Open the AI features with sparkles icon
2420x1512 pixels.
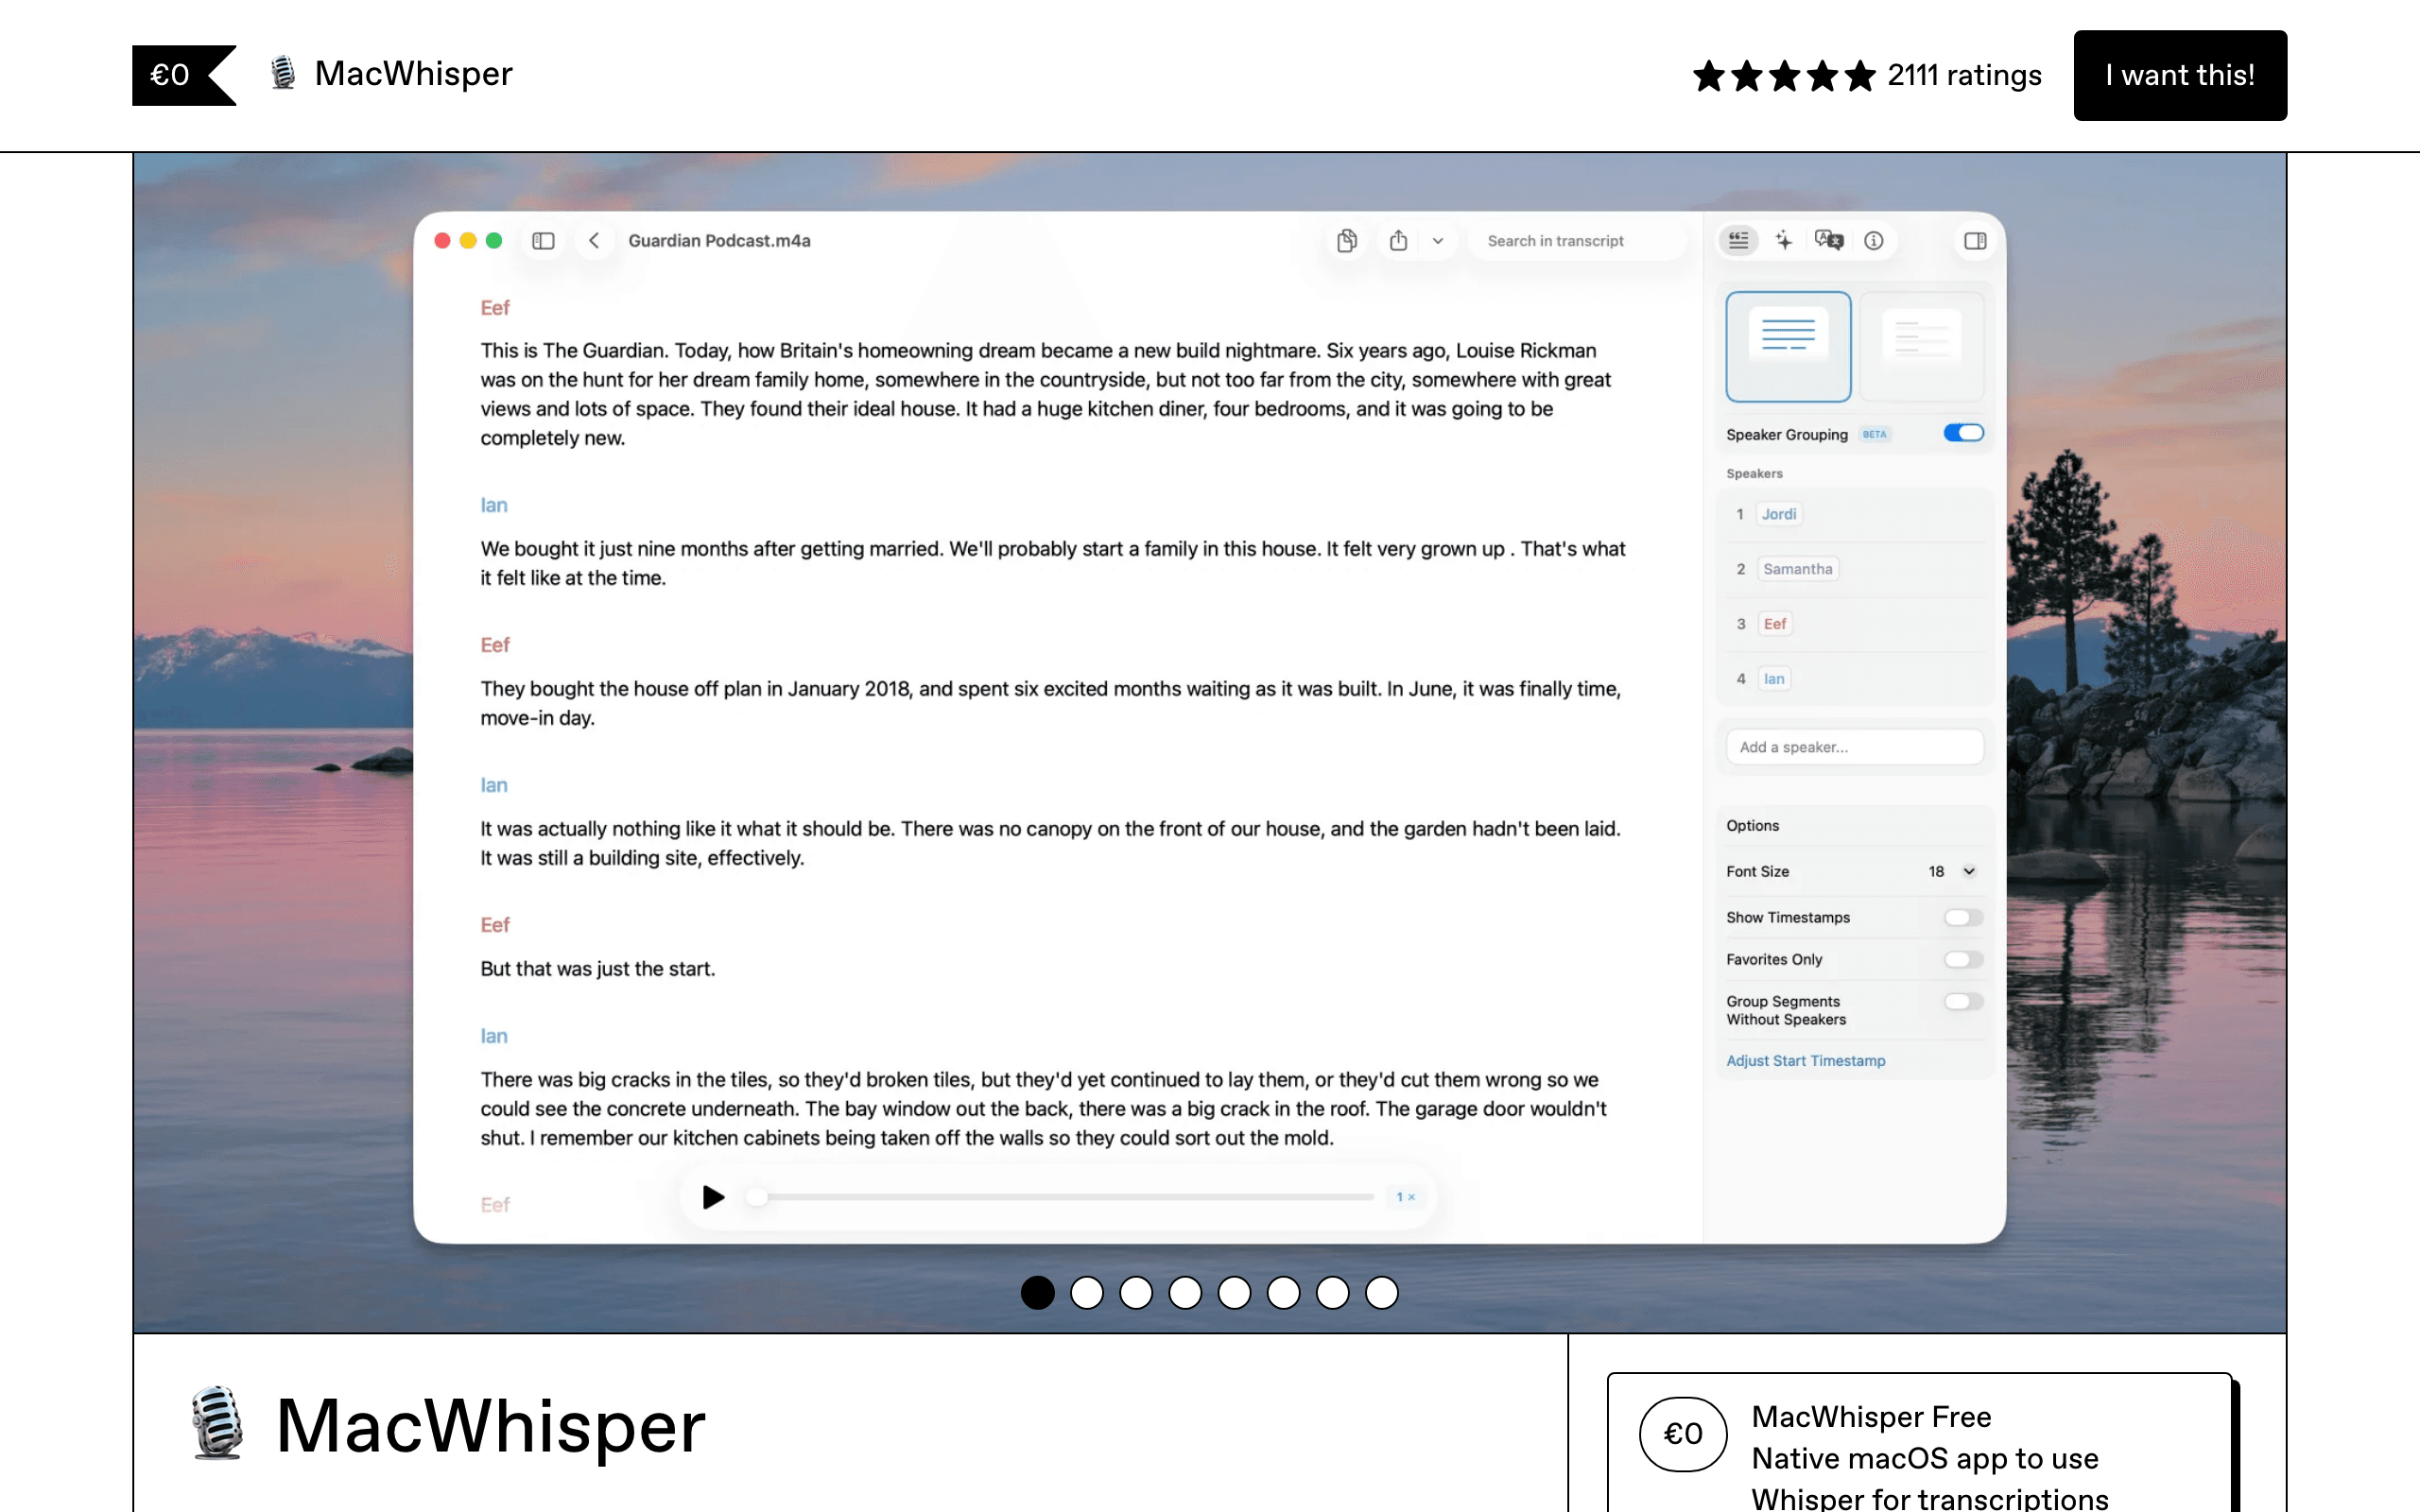tap(1784, 240)
